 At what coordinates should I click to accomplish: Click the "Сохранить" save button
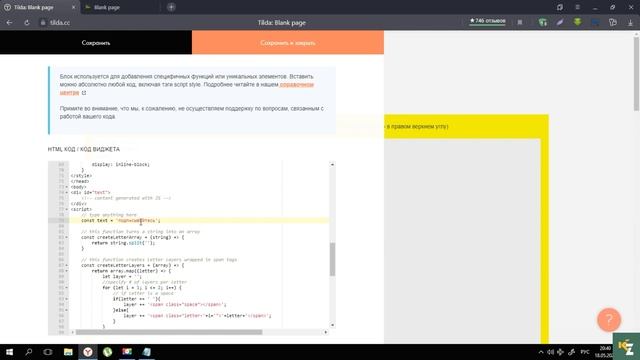96,42
